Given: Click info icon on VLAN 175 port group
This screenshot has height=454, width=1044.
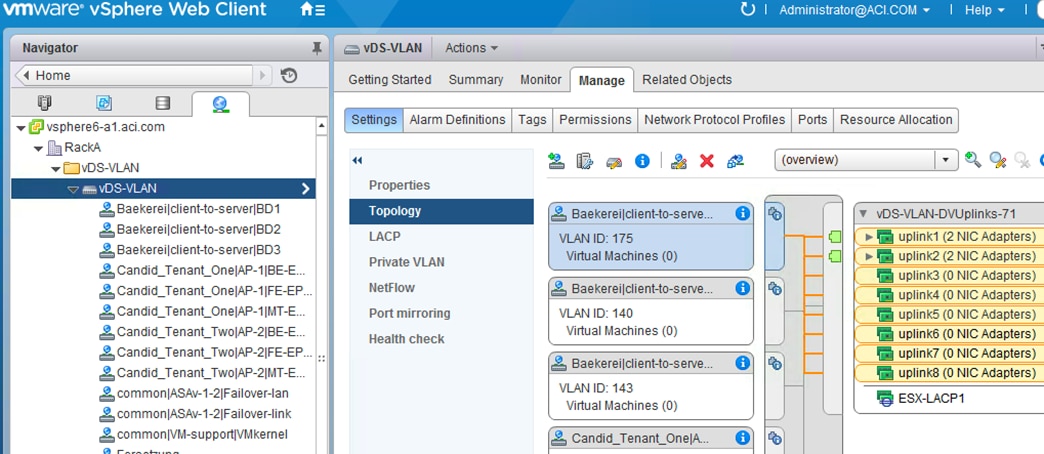Looking at the screenshot, I should [x=742, y=214].
